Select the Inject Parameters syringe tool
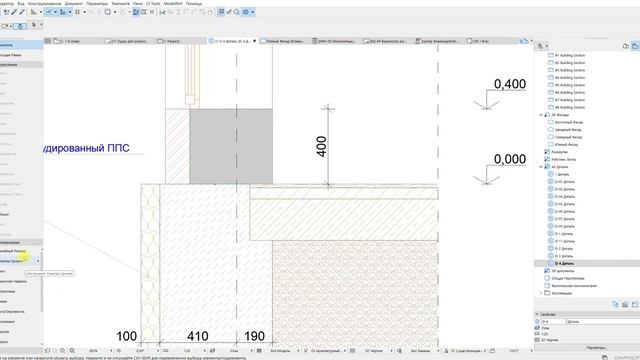Screen dimensions: 640x360 (x=22, y=12)
